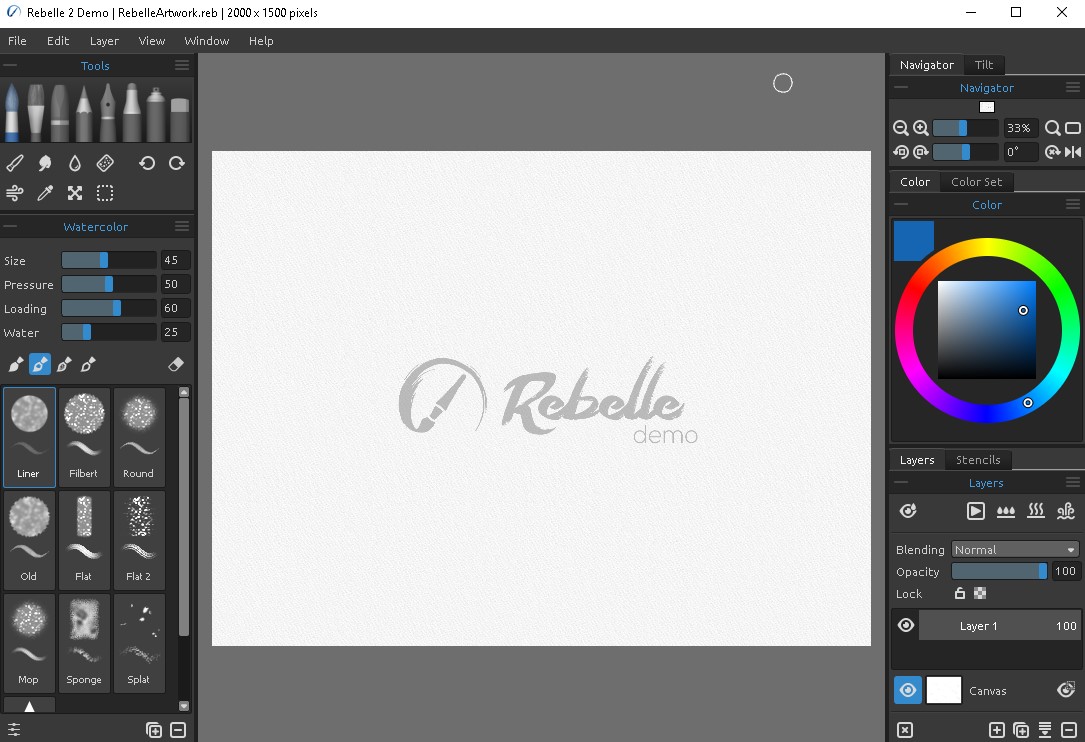The width and height of the screenshot is (1085, 742).
Task: Open the Tools panel hamburger menu
Action: pyautogui.click(x=181, y=65)
